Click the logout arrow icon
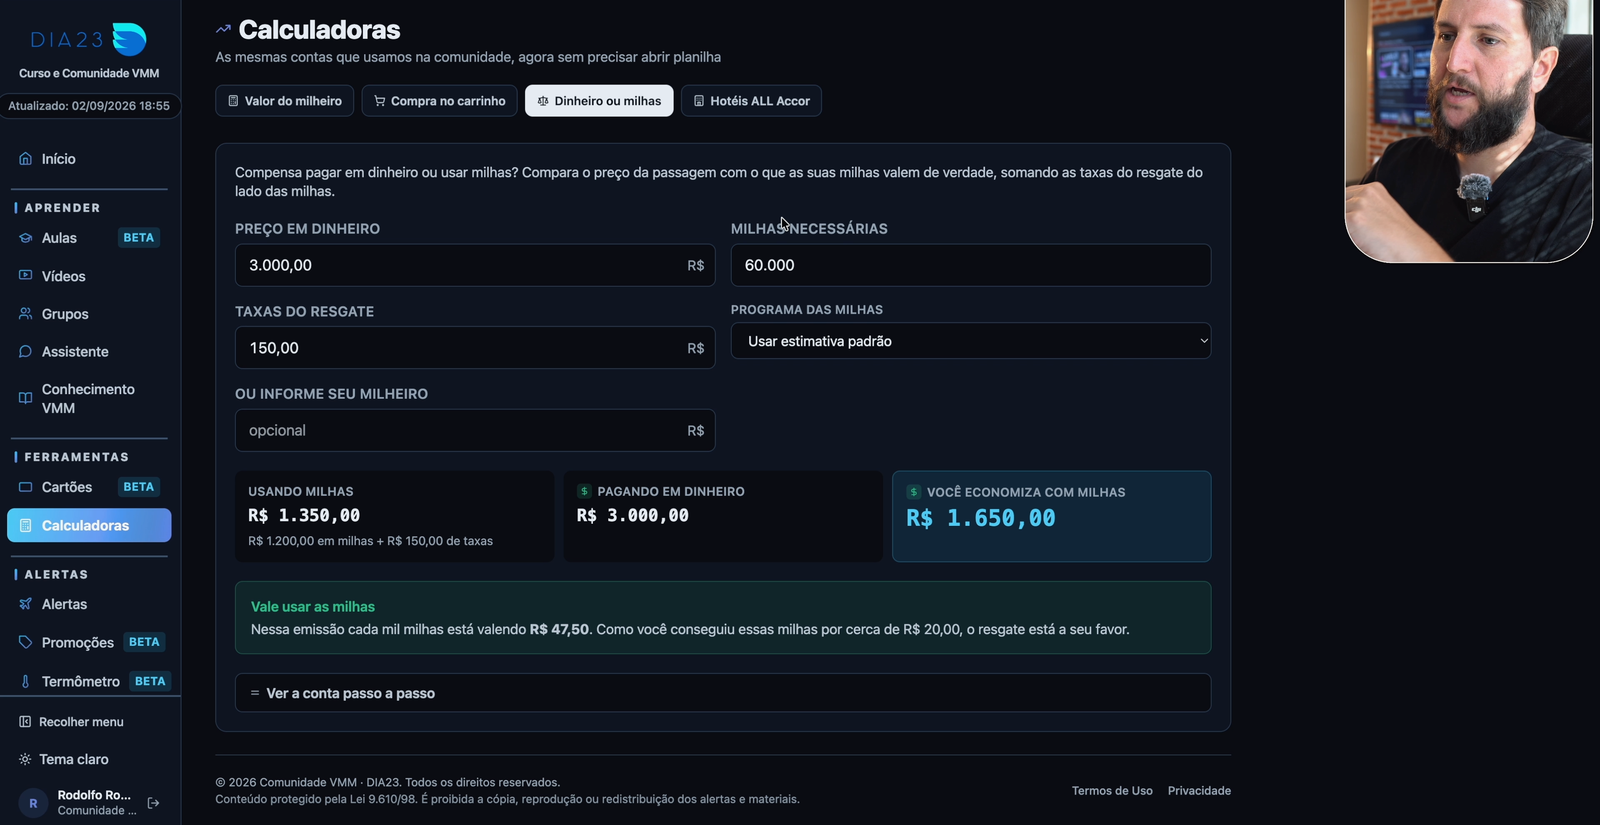This screenshot has width=1600, height=825. click(153, 803)
